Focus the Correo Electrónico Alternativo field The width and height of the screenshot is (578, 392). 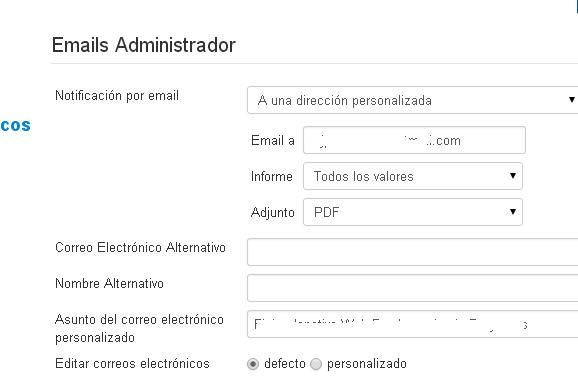point(412,252)
